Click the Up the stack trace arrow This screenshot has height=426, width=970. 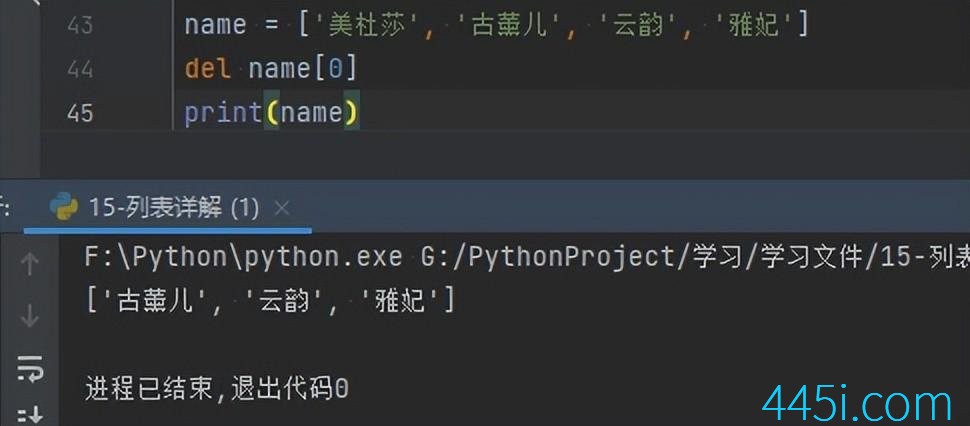pos(29,263)
